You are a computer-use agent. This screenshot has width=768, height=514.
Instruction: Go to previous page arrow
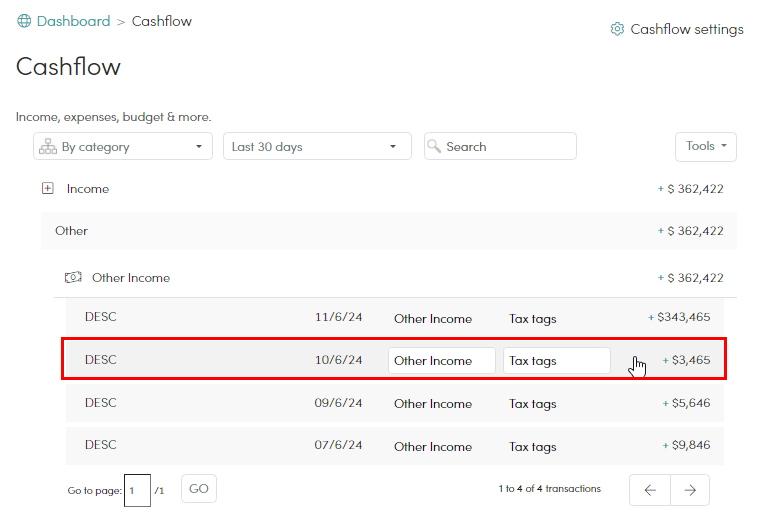pos(650,490)
